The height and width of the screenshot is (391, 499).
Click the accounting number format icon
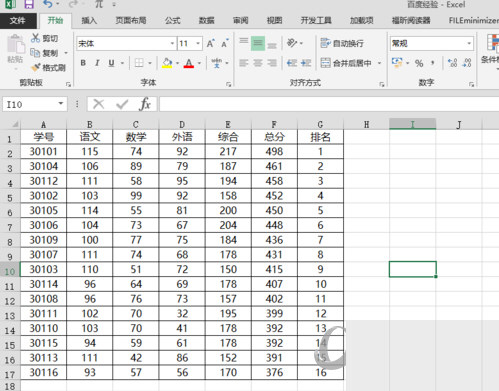[397, 63]
